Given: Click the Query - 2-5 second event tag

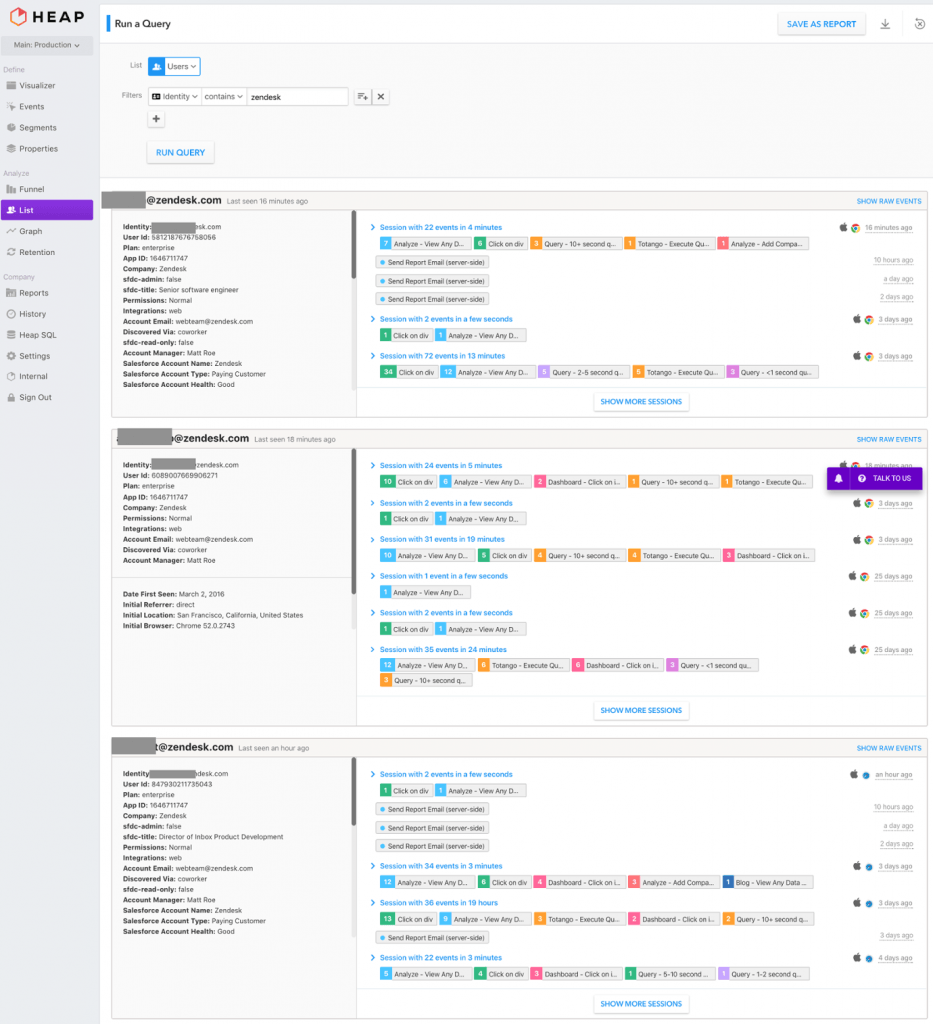Looking at the screenshot, I should point(584,372).
